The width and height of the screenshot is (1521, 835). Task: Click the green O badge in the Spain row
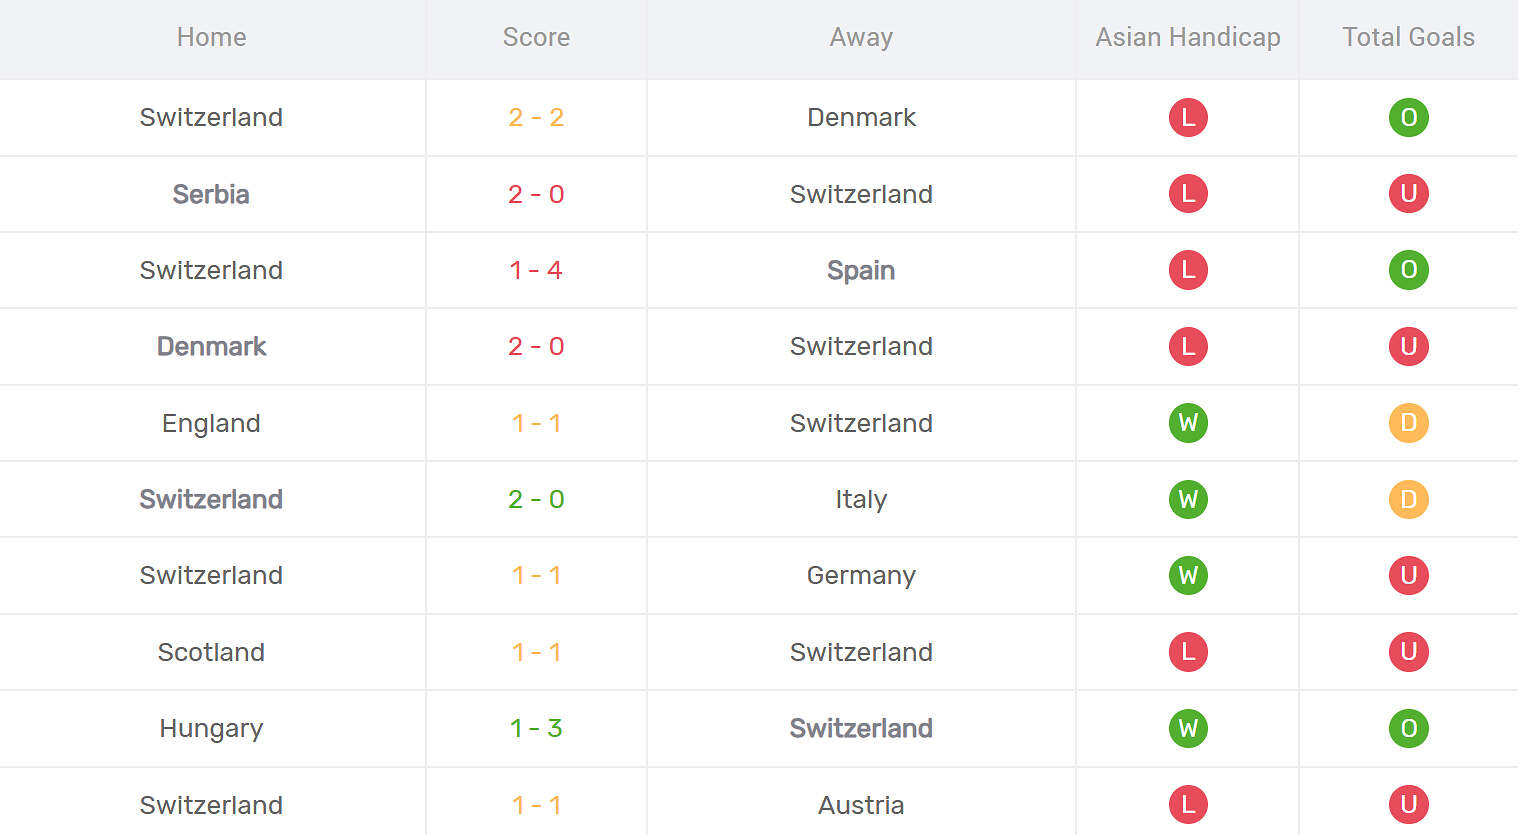click(1408, 269)
